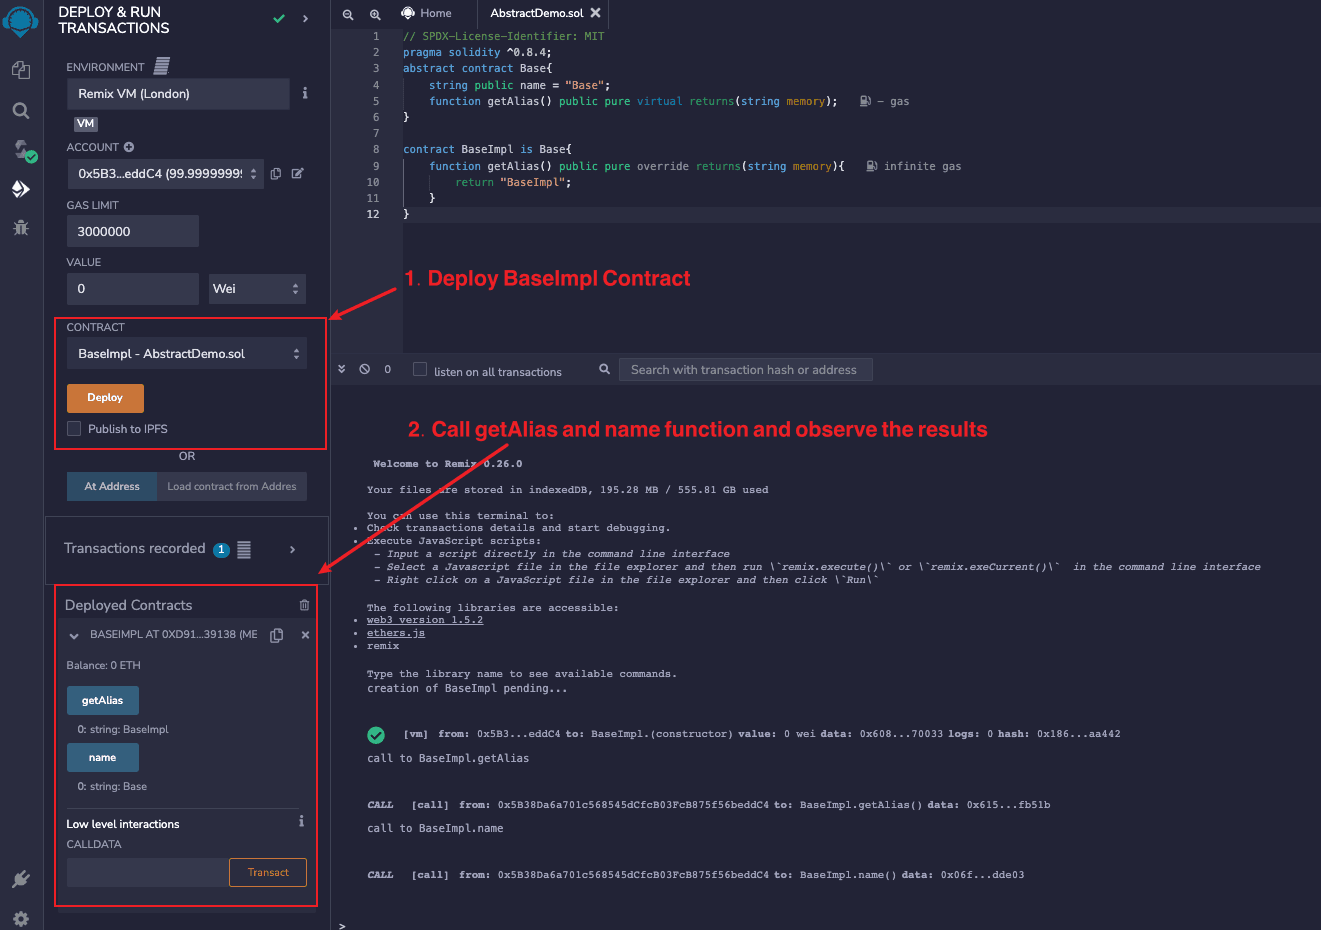Open the Debugger sidebar icon

[x=20, y=228]
